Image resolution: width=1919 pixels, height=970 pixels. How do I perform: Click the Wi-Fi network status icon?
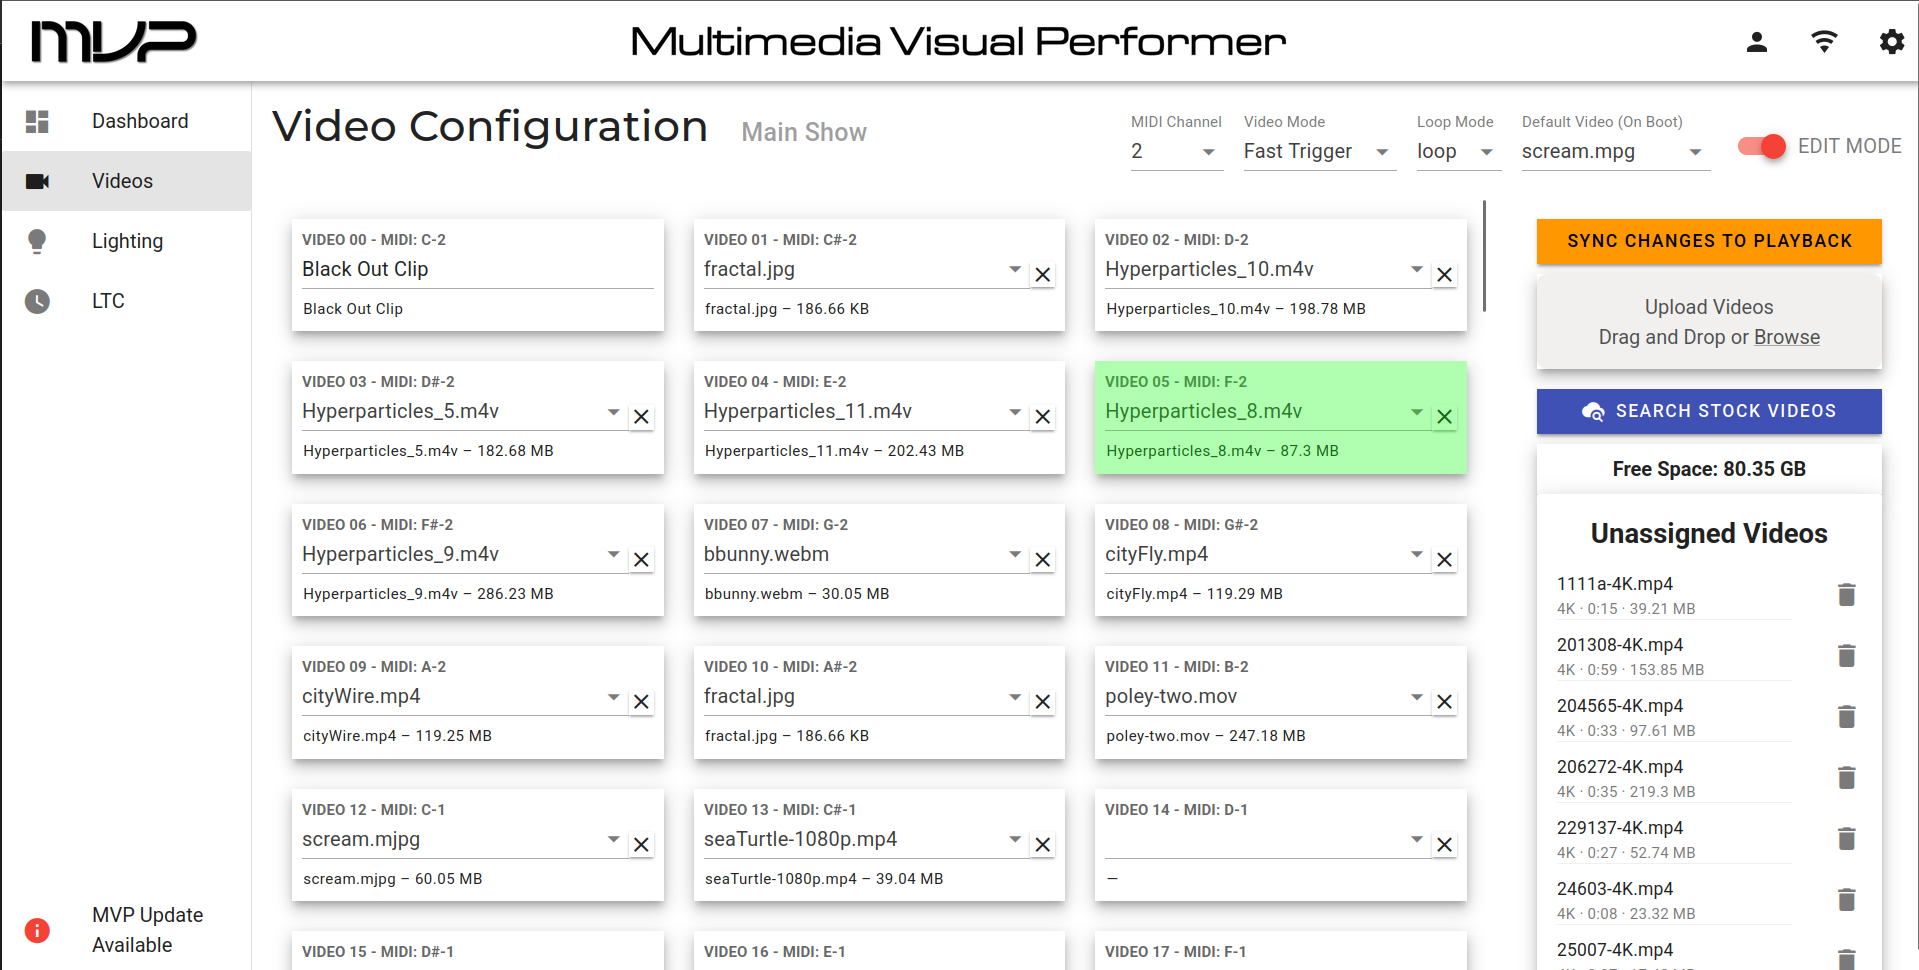point(1824,41)
